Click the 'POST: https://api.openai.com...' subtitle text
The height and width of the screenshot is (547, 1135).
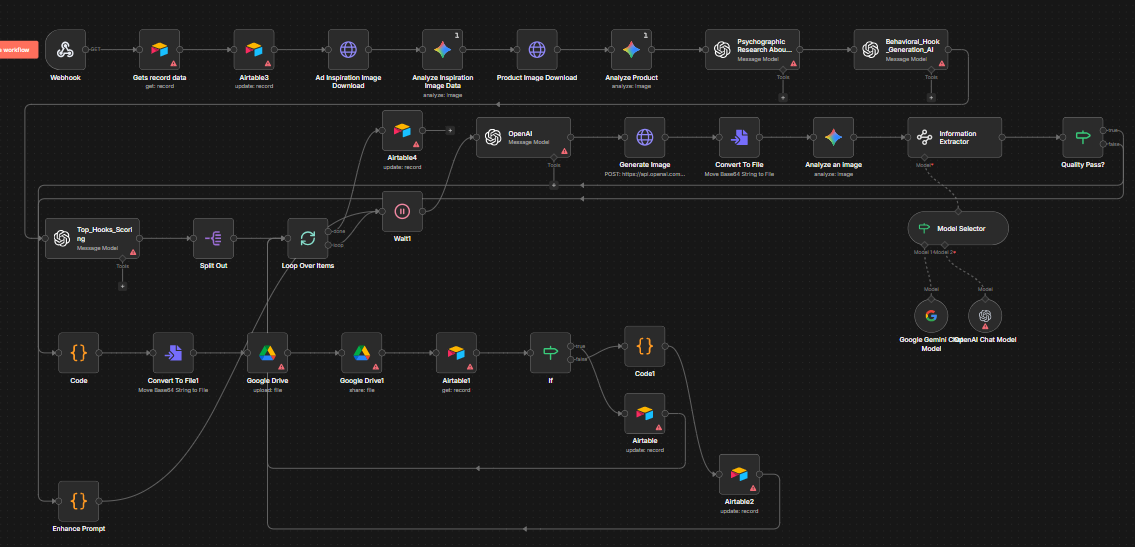(x=645, y=174)
